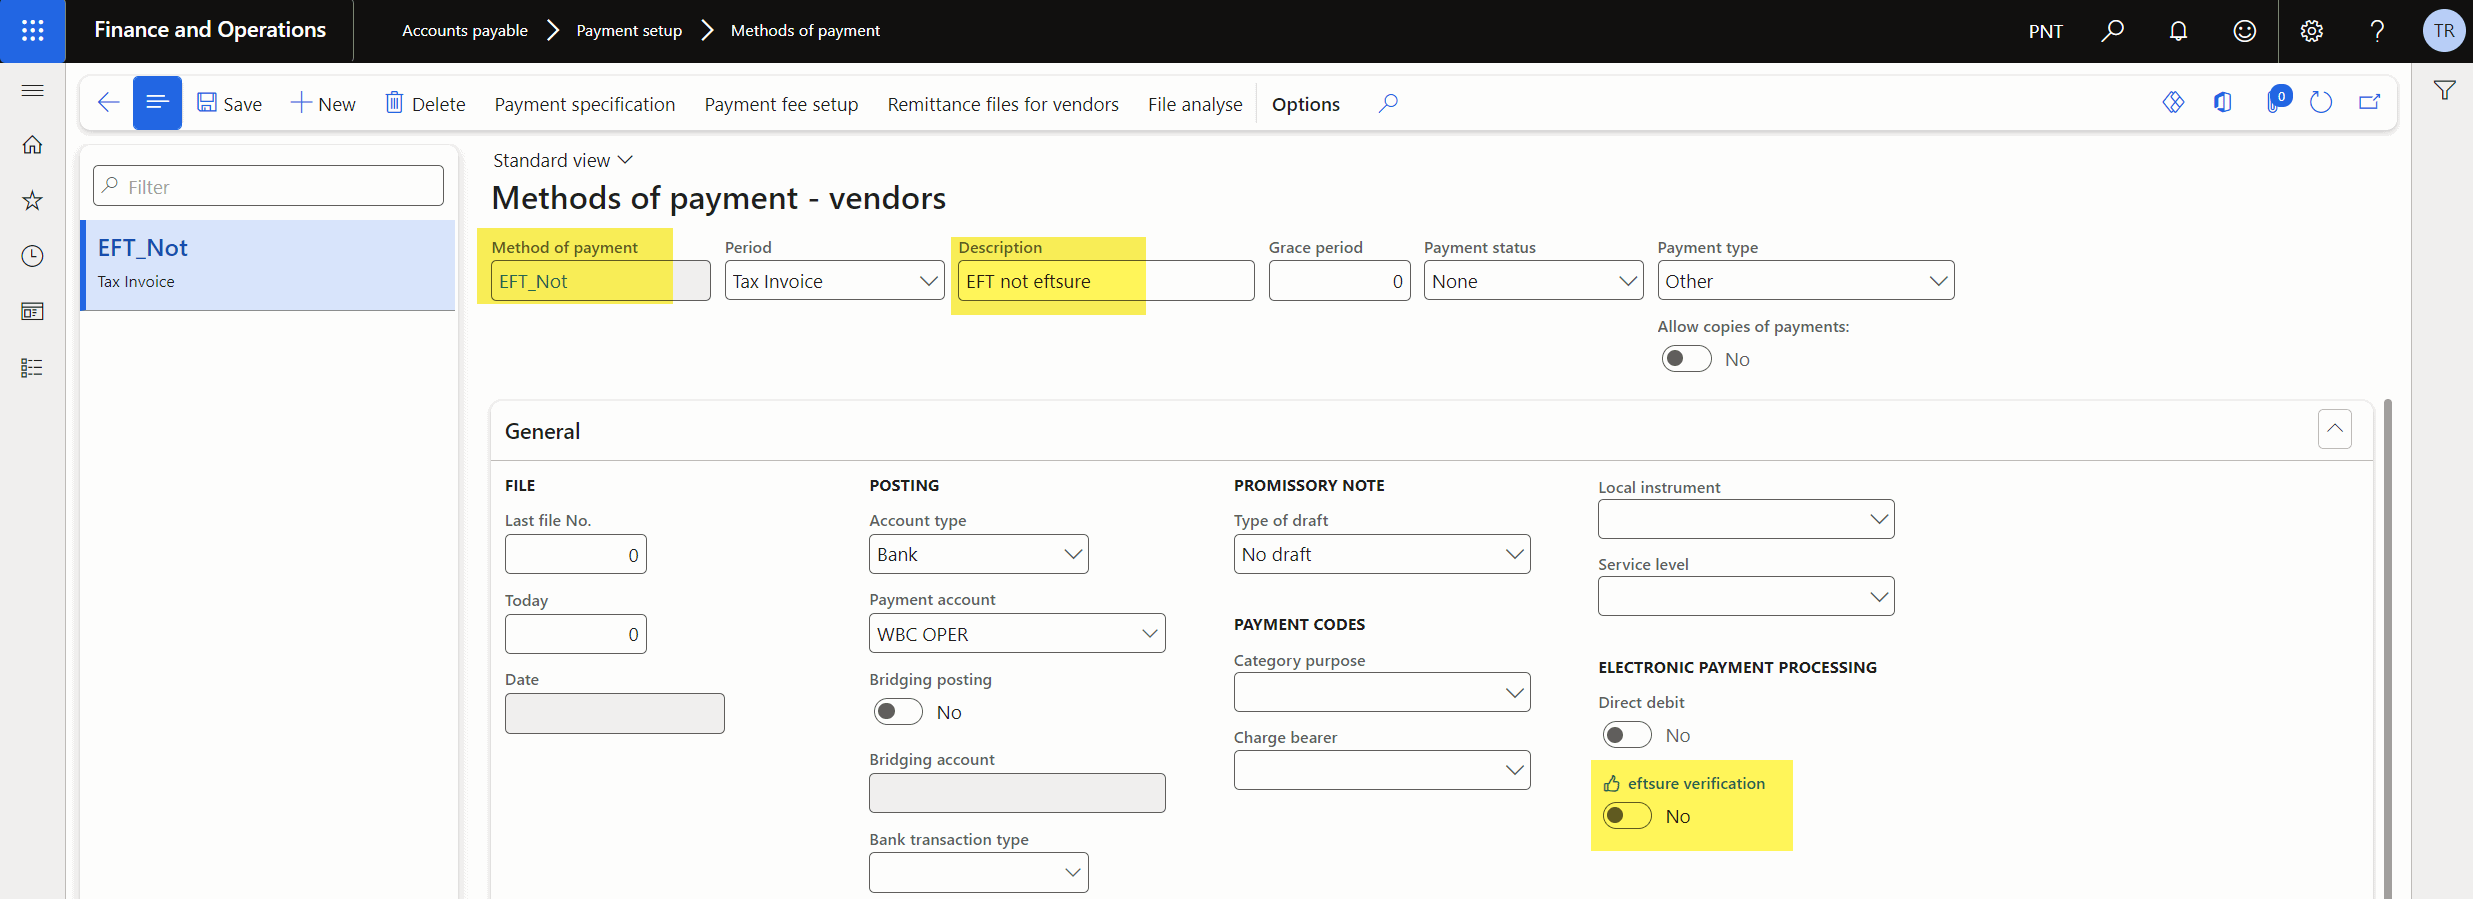2473x899 pixels.
Task: Go to the Home icon in sidebar
Action: pos(32,145)
